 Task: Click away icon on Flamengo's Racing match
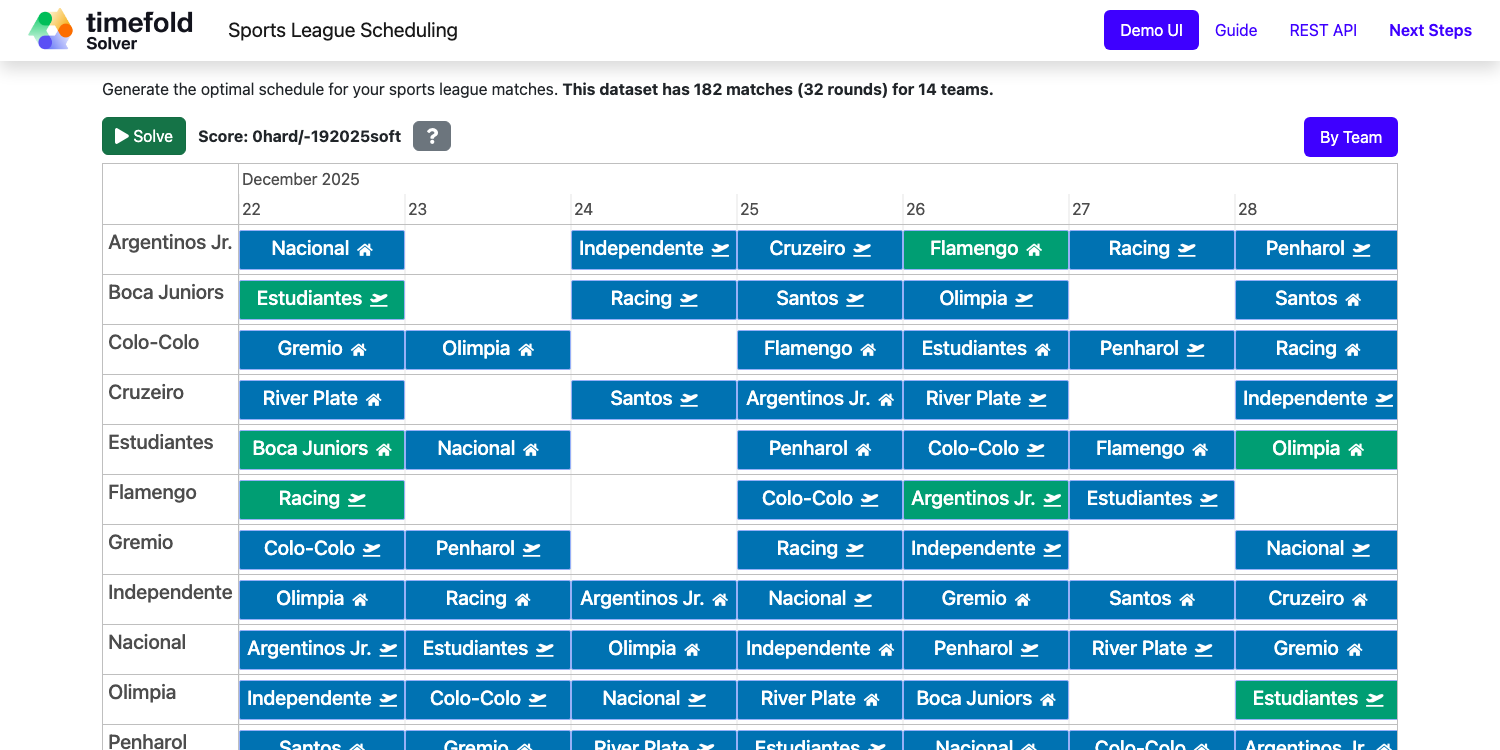point(356,500)
